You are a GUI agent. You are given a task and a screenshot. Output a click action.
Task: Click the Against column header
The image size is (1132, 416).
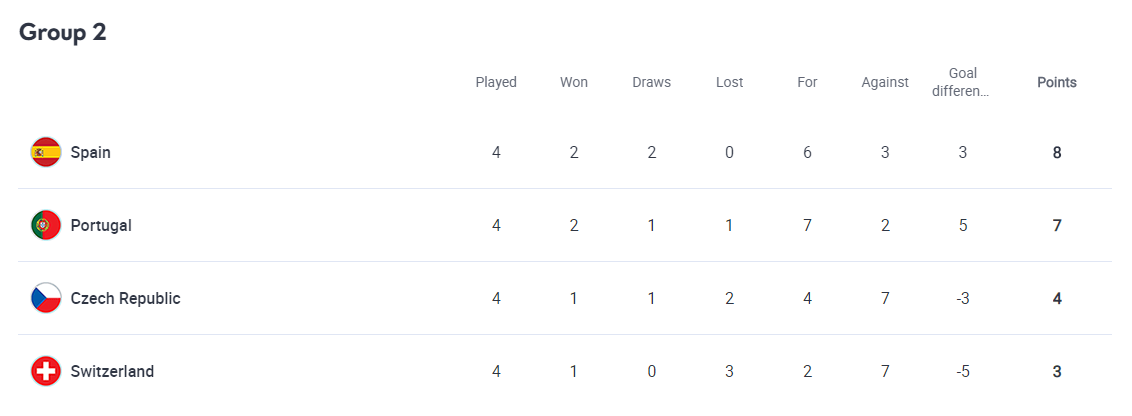coord(885,82)
